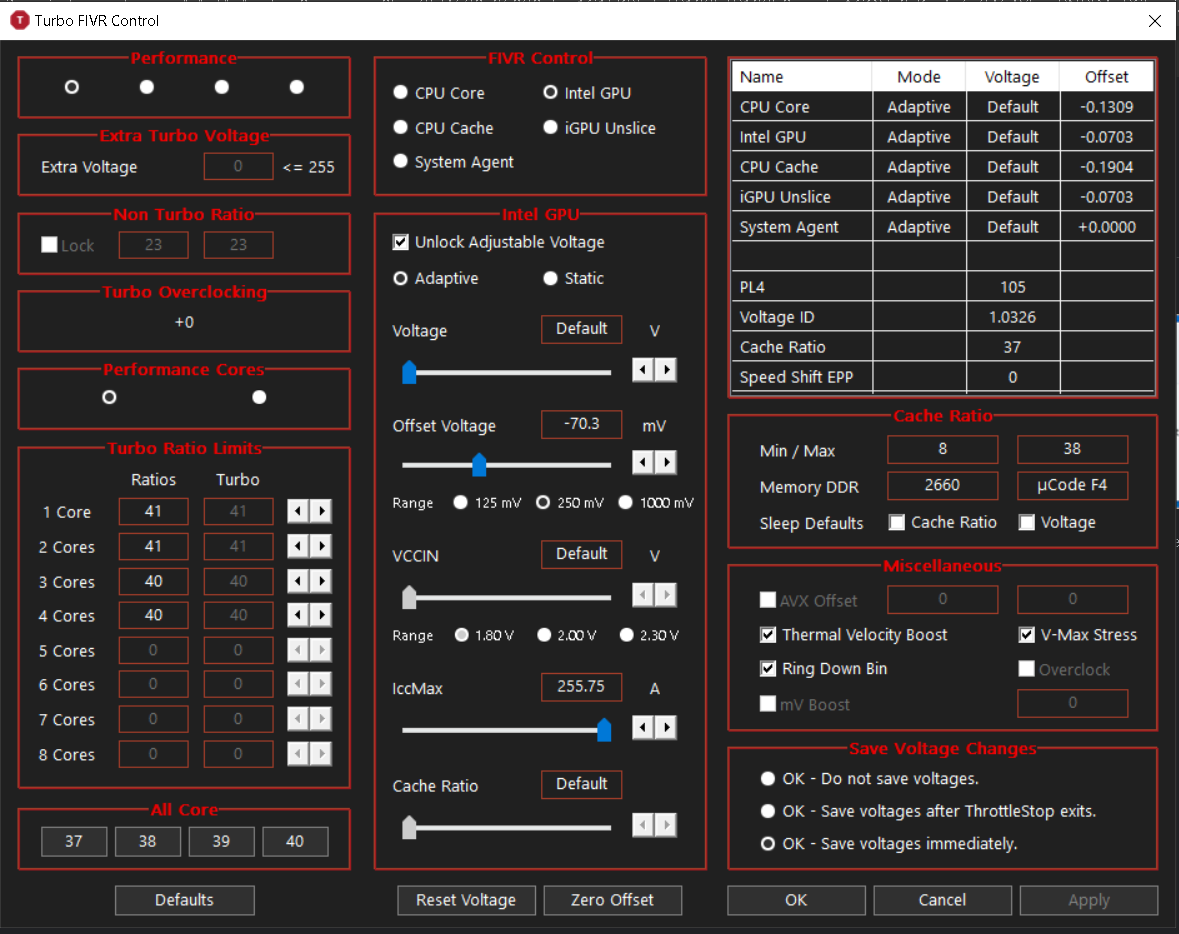The height and width of the screenshot is (934, 1179).
Task: Set All Core ratio to 37
Action: coord(74,842)
